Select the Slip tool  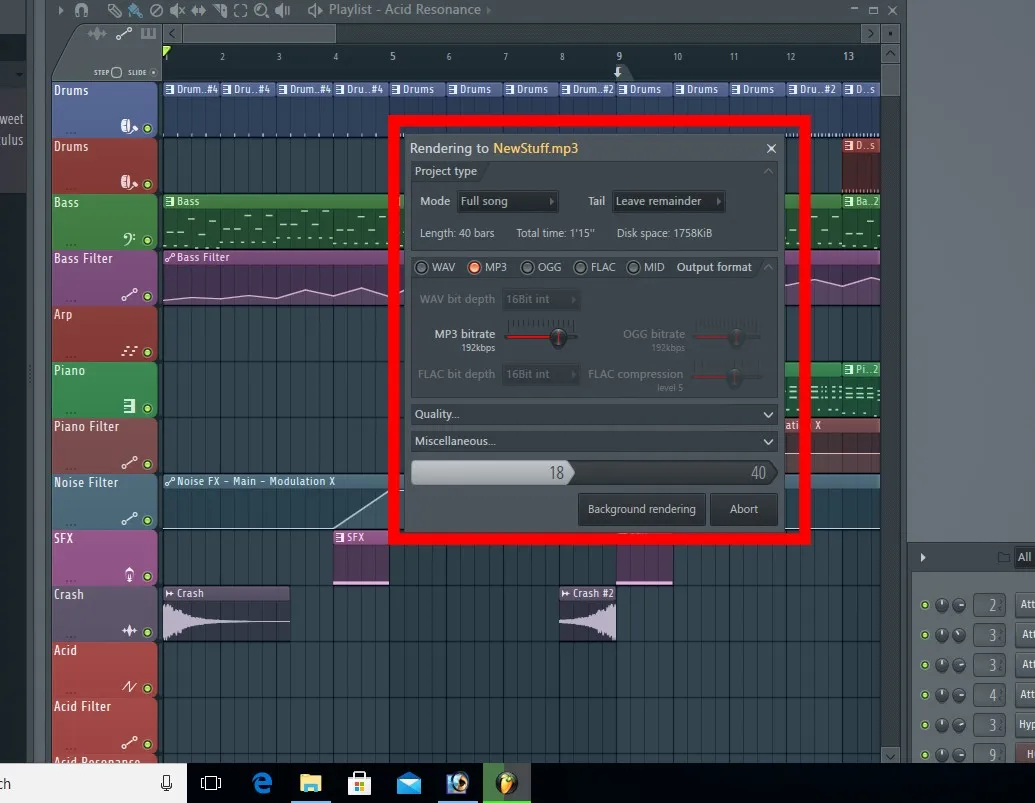(x=198, y=10)
